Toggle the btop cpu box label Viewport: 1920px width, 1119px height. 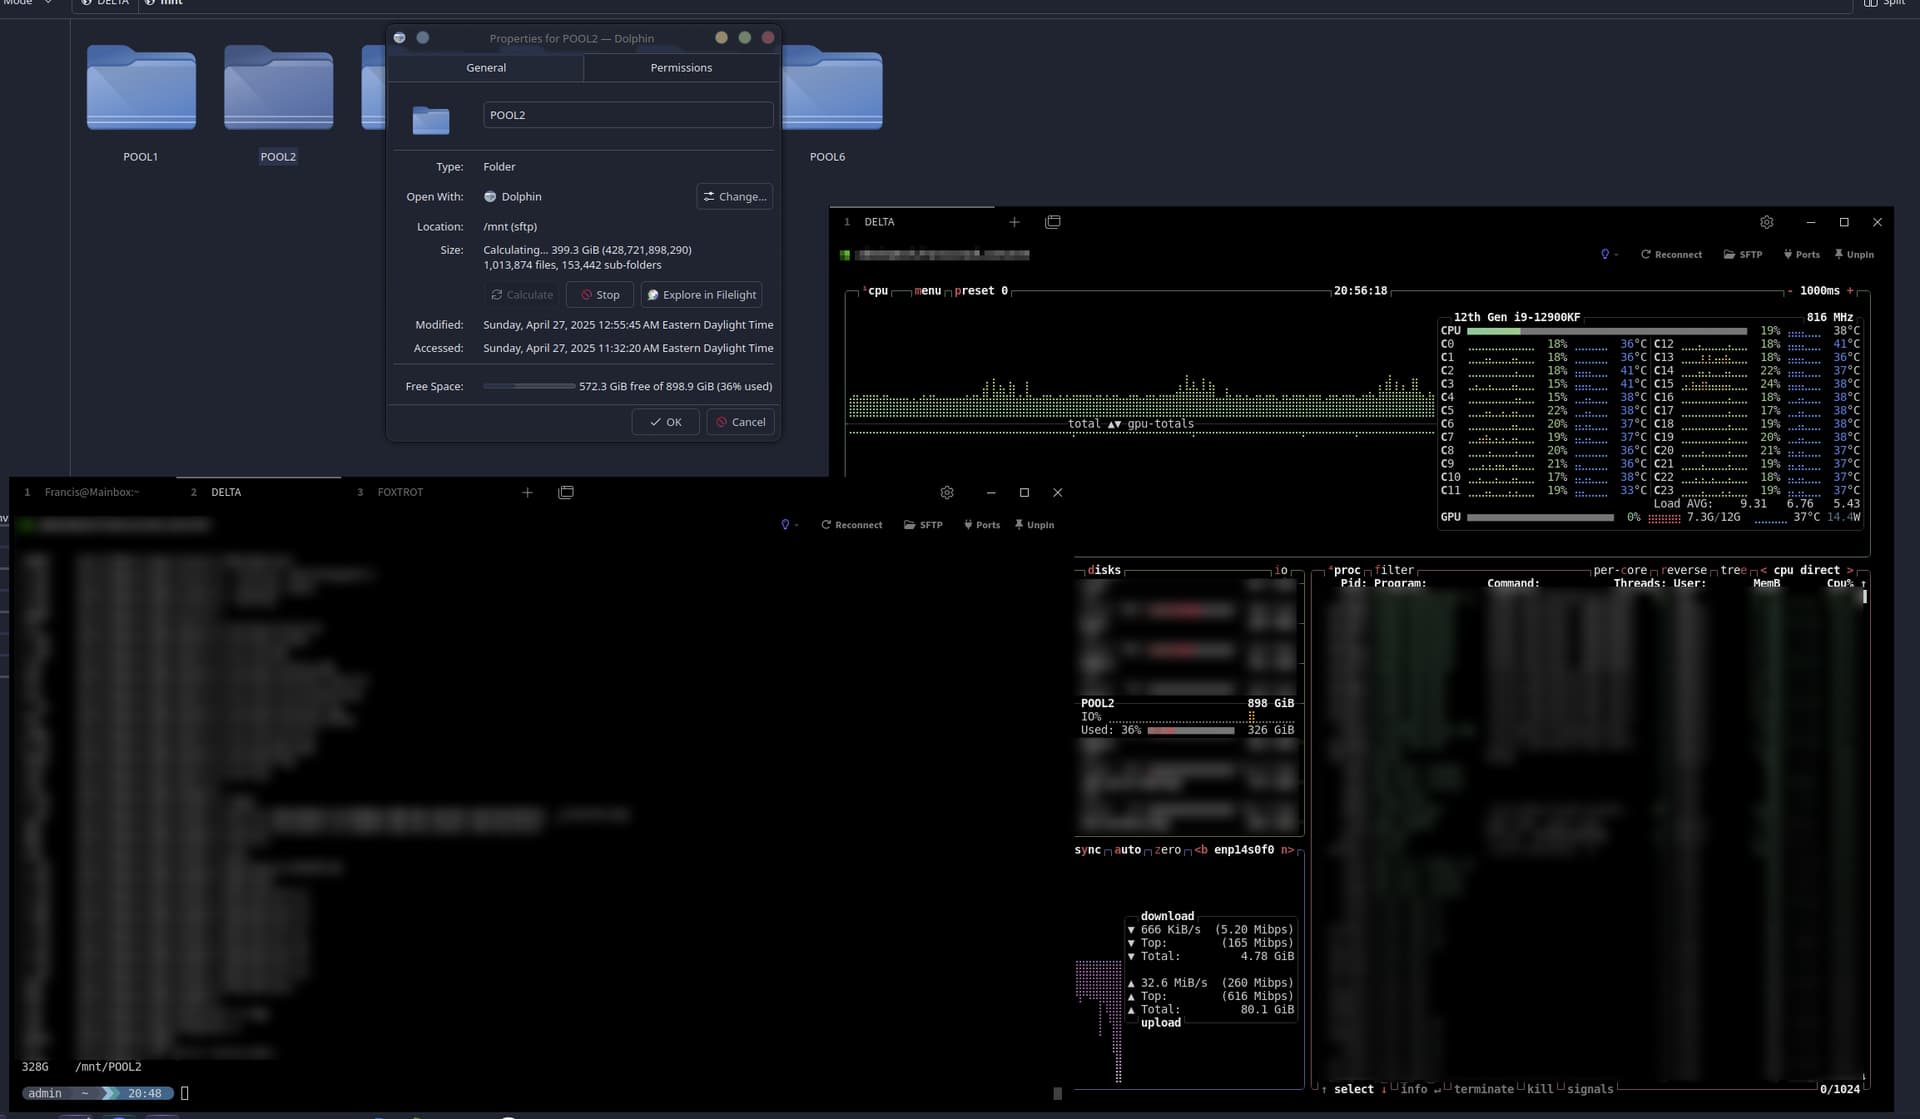point(876,291)
